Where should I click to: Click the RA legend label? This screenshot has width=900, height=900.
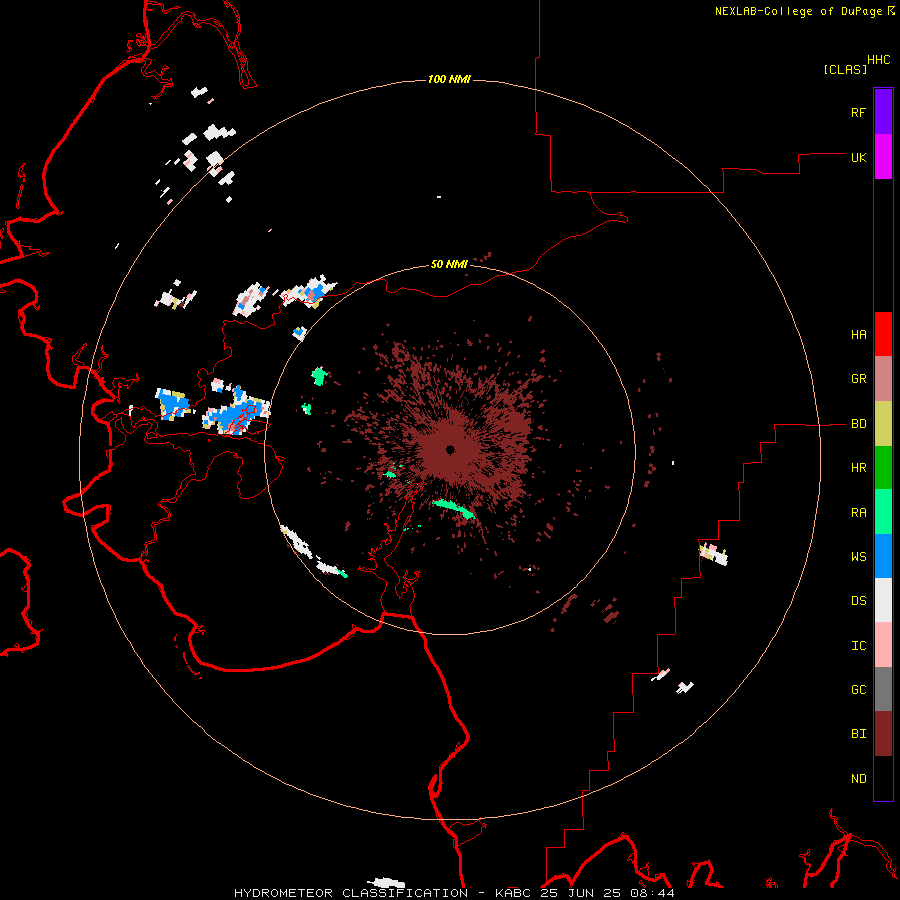click(858, 513)
